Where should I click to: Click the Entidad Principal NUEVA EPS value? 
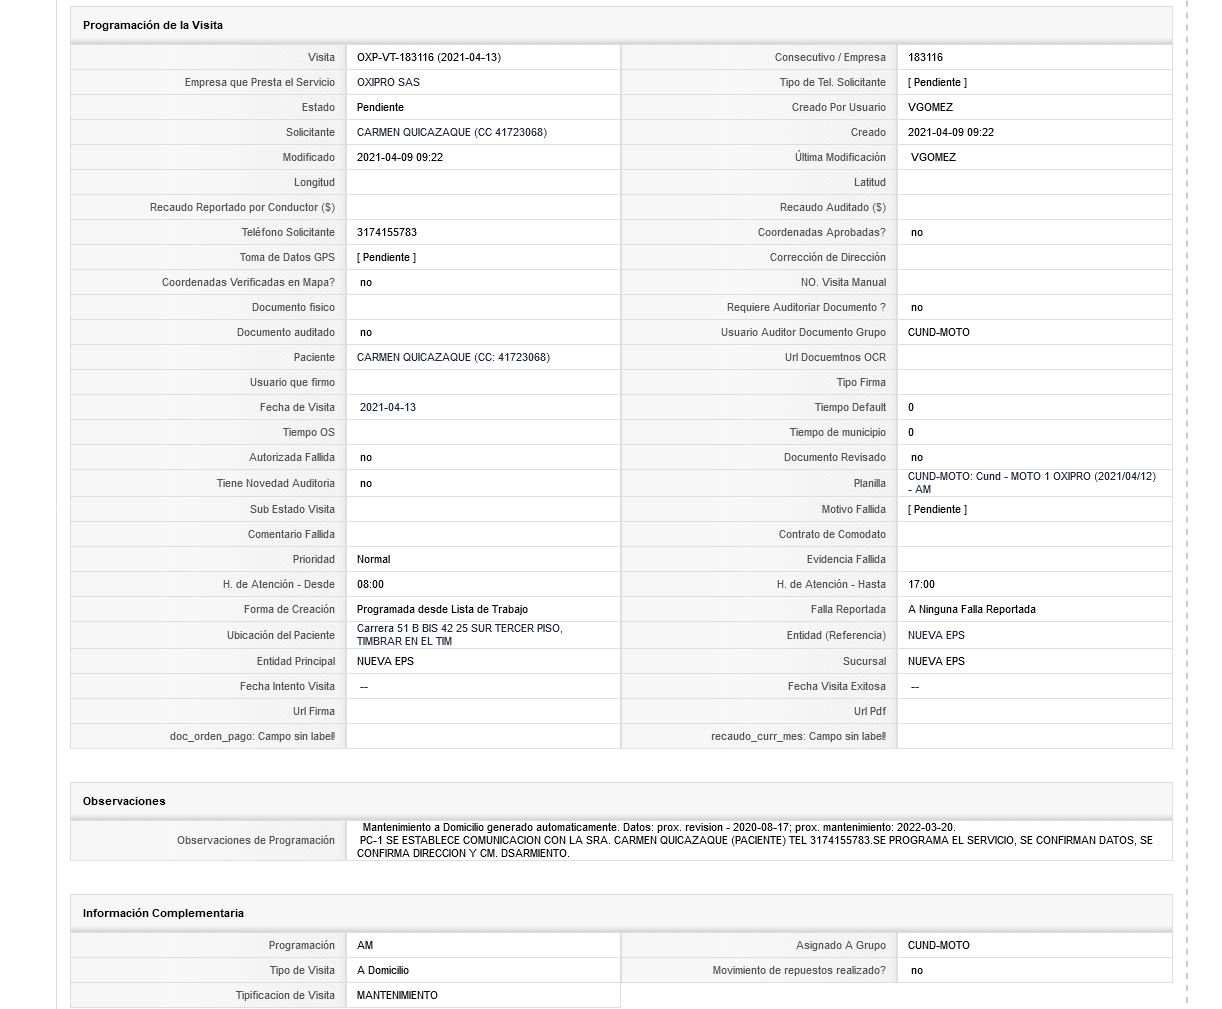(x=385, y=661)
